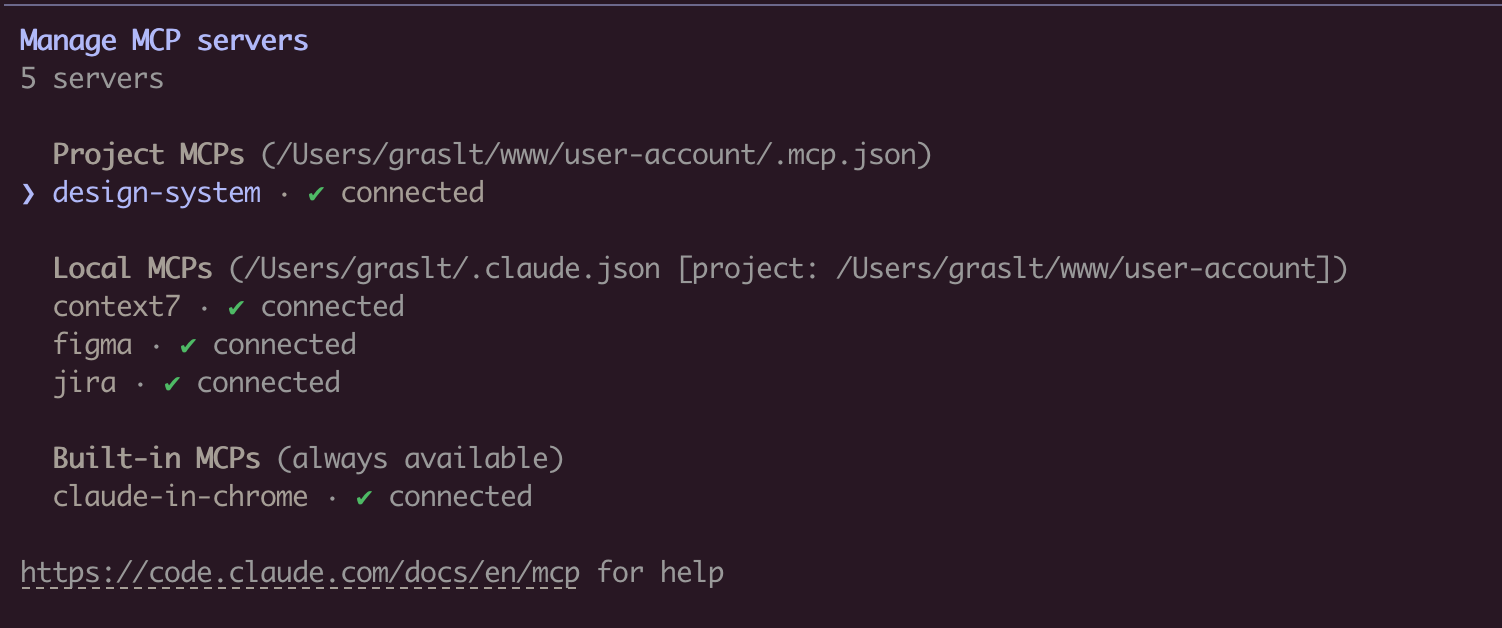The width and height of the screenshot is (1502, 628).
Task: Click the green checkmark next to figma
Action: click(x=188, y=345)
